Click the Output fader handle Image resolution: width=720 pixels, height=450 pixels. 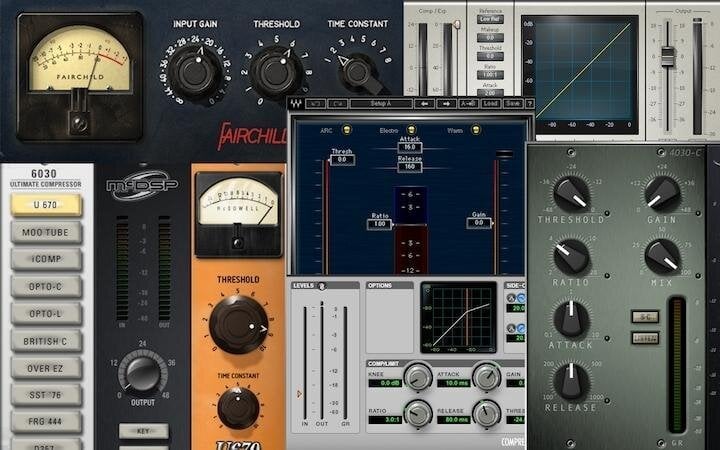(x=668, y=57)
